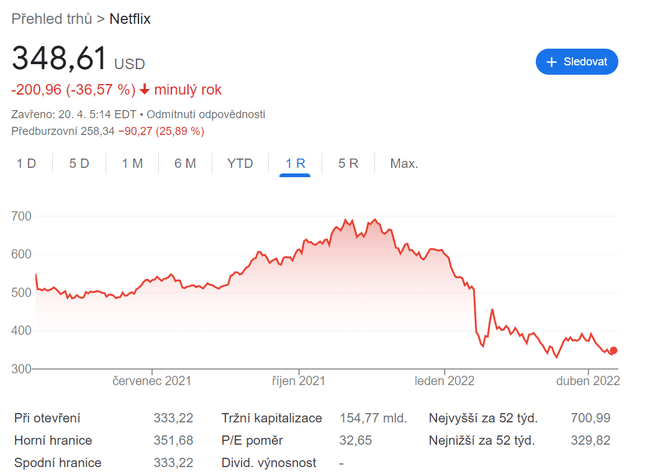Click the P/E poměr label

[252, 440]
